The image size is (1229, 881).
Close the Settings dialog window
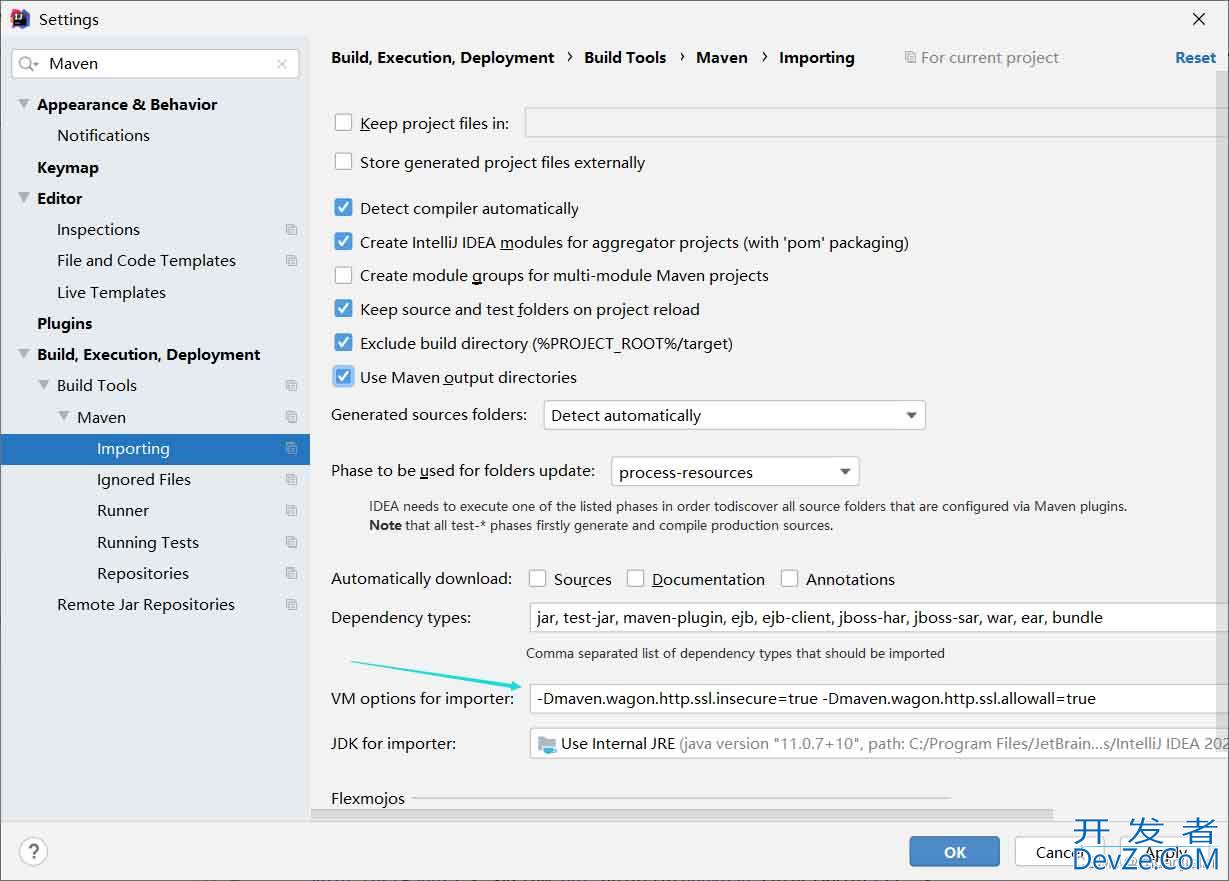point(1199,19)
